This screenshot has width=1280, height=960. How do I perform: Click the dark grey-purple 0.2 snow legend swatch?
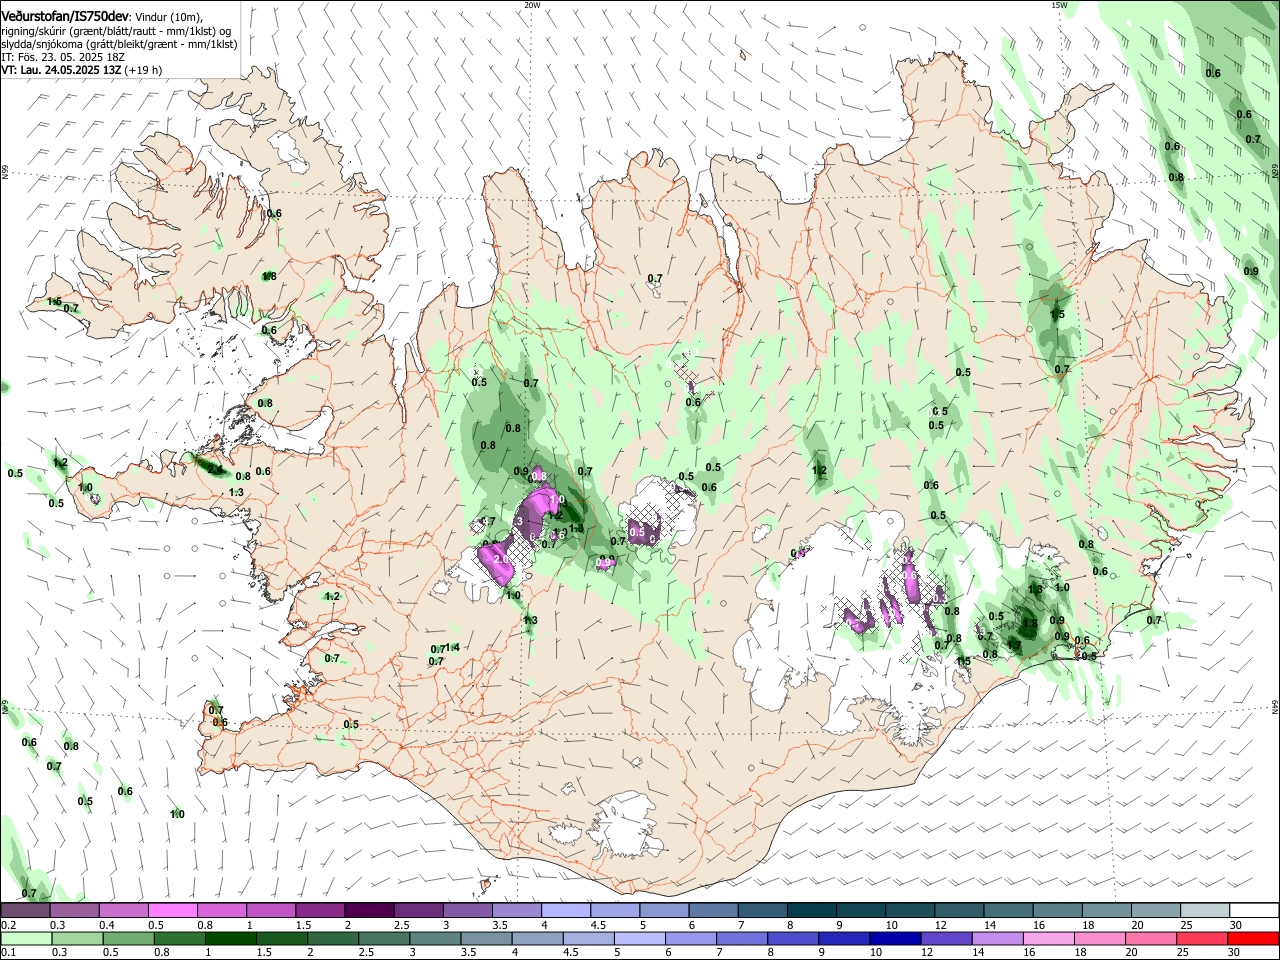[x=25, y=911]
